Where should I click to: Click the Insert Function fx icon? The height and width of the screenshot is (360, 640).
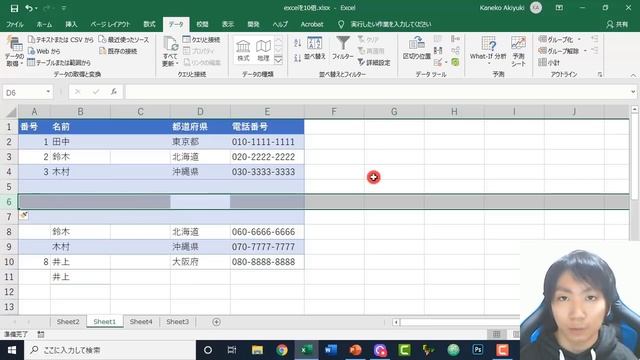pos(113,92)
